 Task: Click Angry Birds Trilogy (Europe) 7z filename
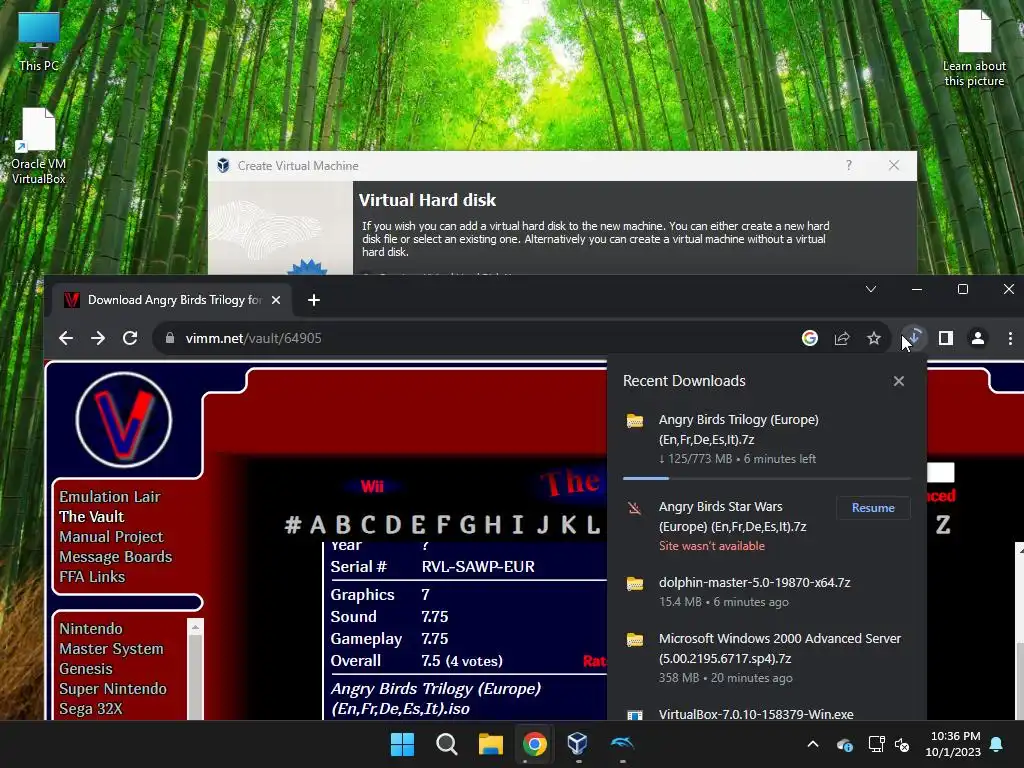[738, 429]
